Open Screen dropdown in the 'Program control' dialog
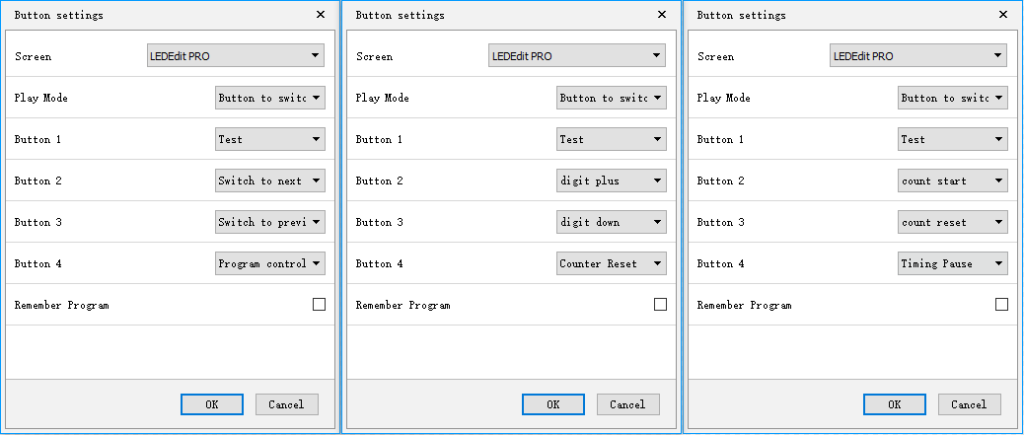This screenshot has width=1024, height=435. 236,56
